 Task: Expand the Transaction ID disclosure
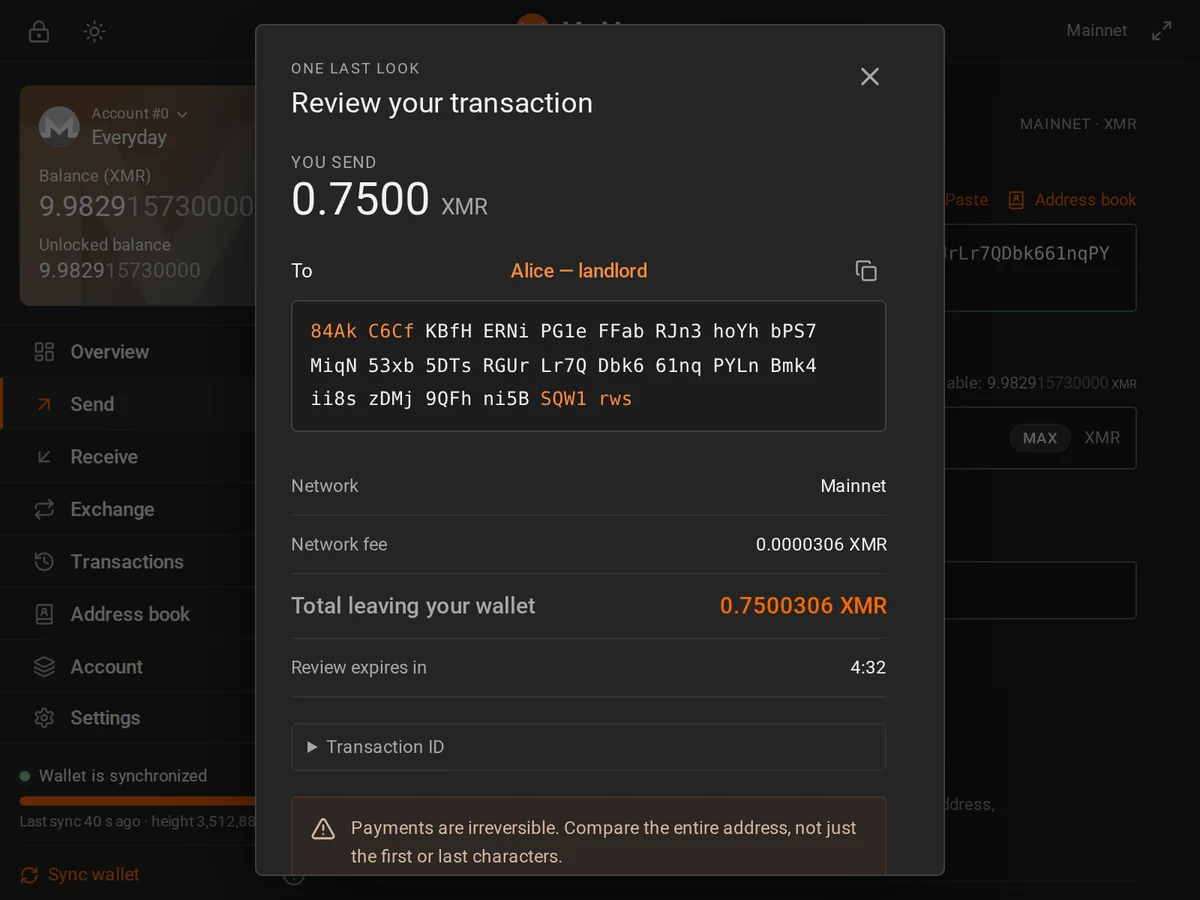pos(588,747)
